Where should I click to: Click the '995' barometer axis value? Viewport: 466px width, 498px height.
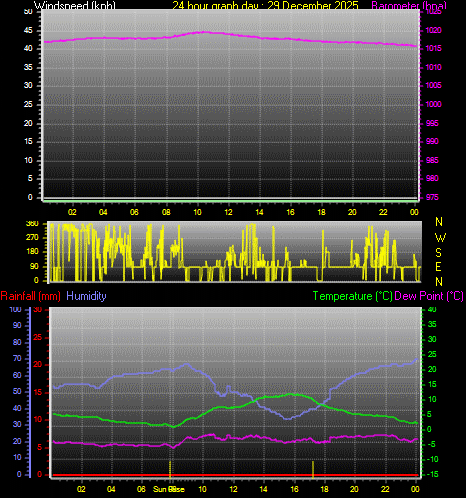tap(432, 123)
